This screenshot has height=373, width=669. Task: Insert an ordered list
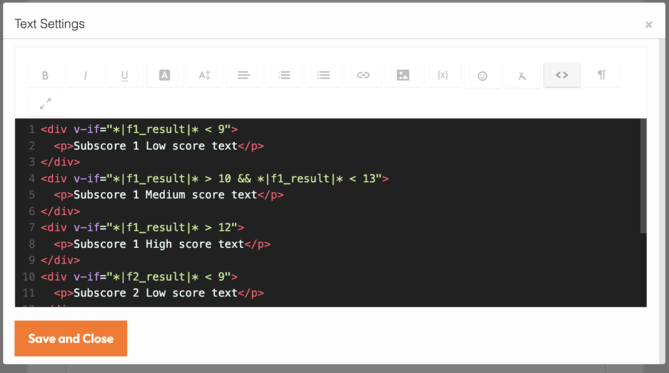284,75
